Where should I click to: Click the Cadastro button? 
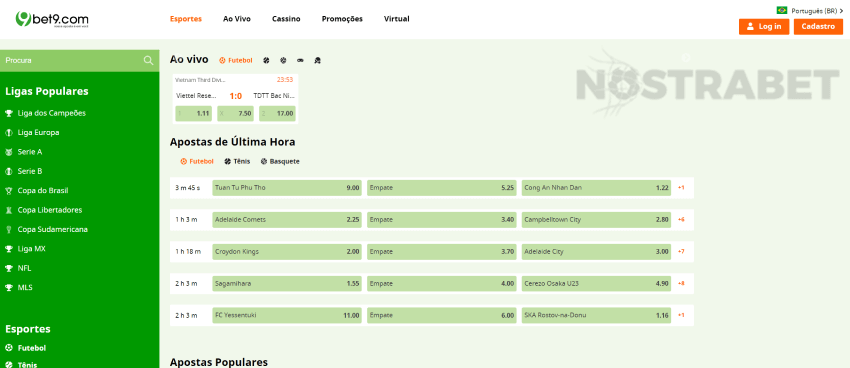818,27
